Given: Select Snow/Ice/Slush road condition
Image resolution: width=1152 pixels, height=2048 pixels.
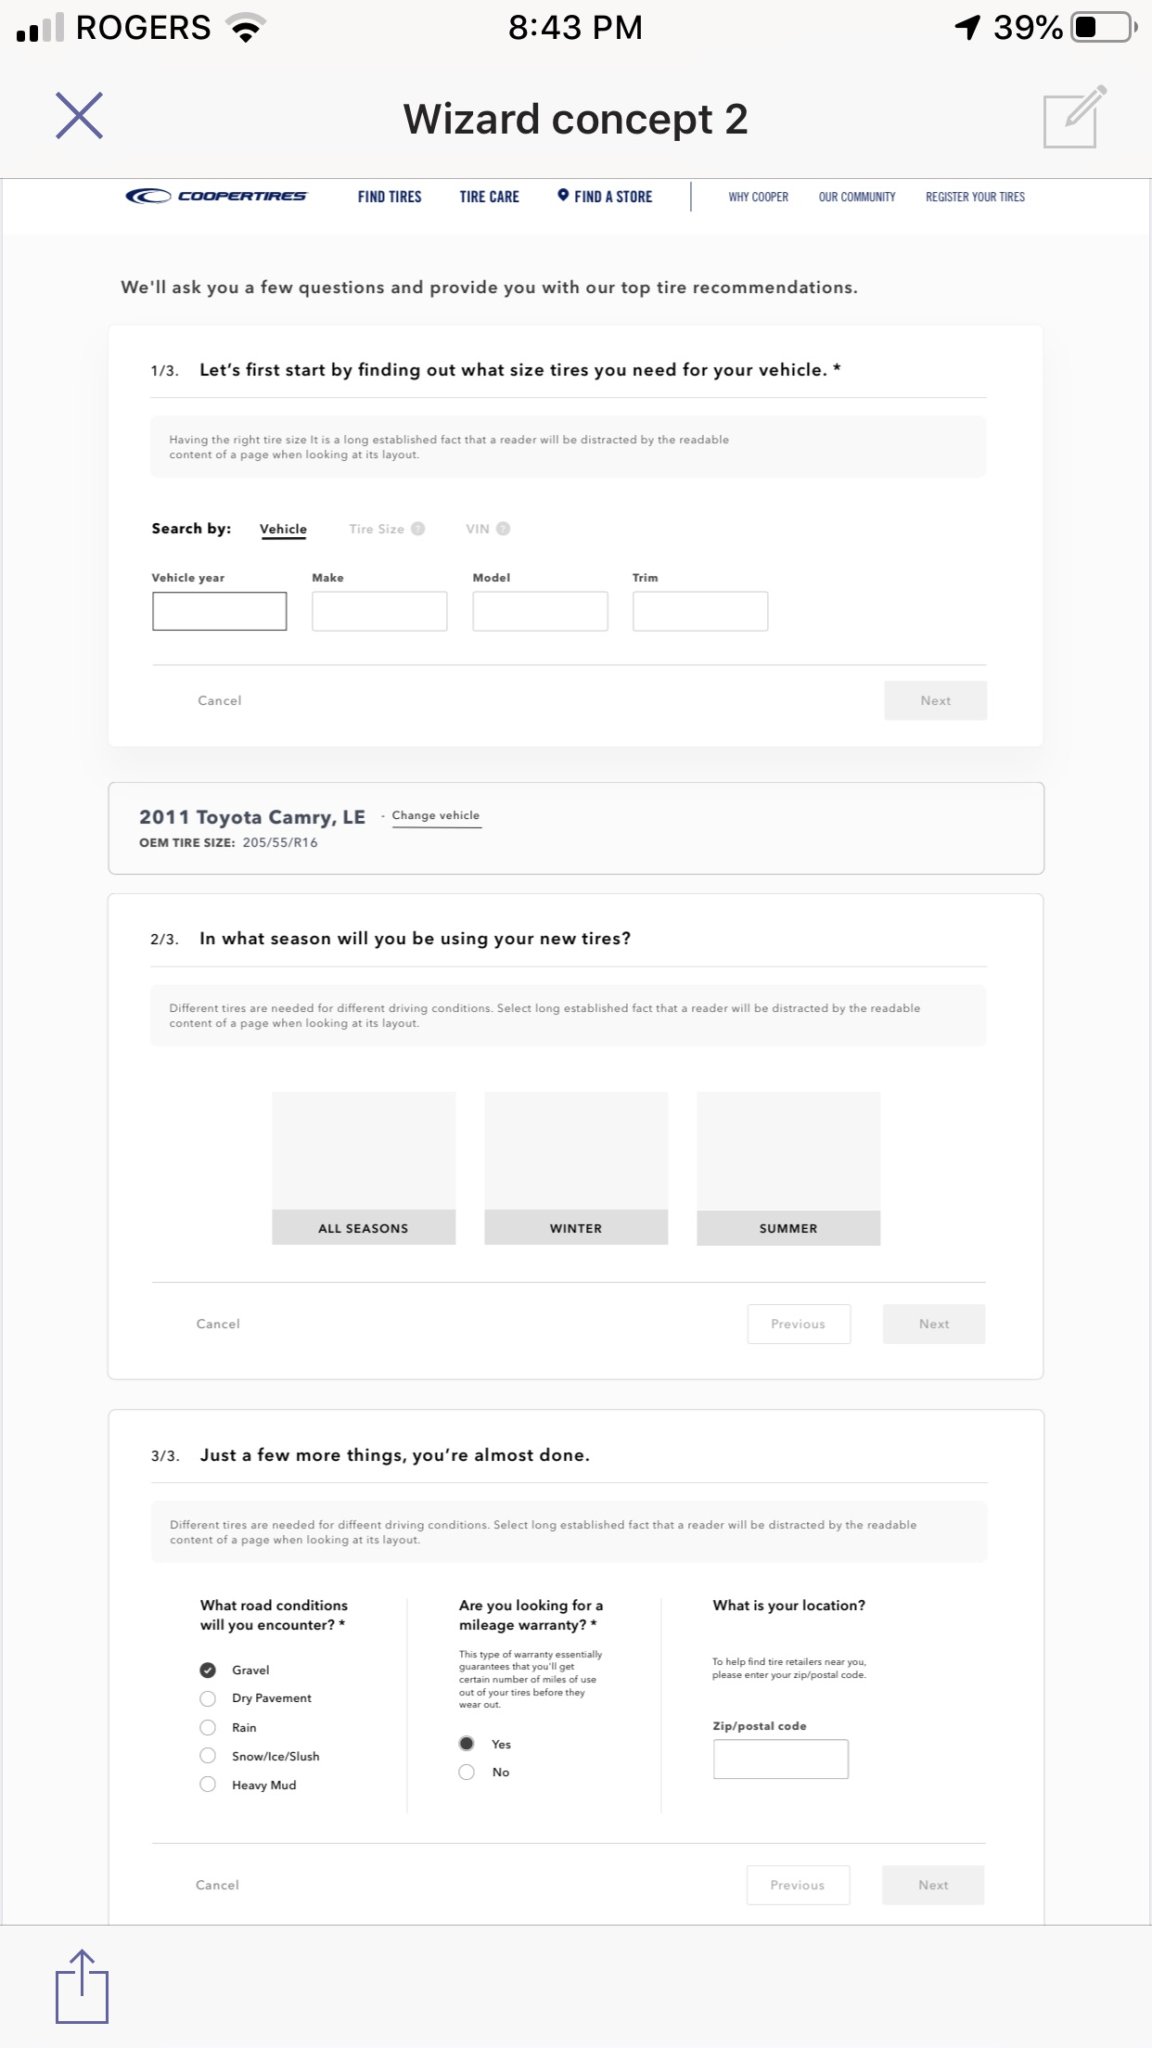Looking at the screenshot, I should click(x=208, y=1756).
